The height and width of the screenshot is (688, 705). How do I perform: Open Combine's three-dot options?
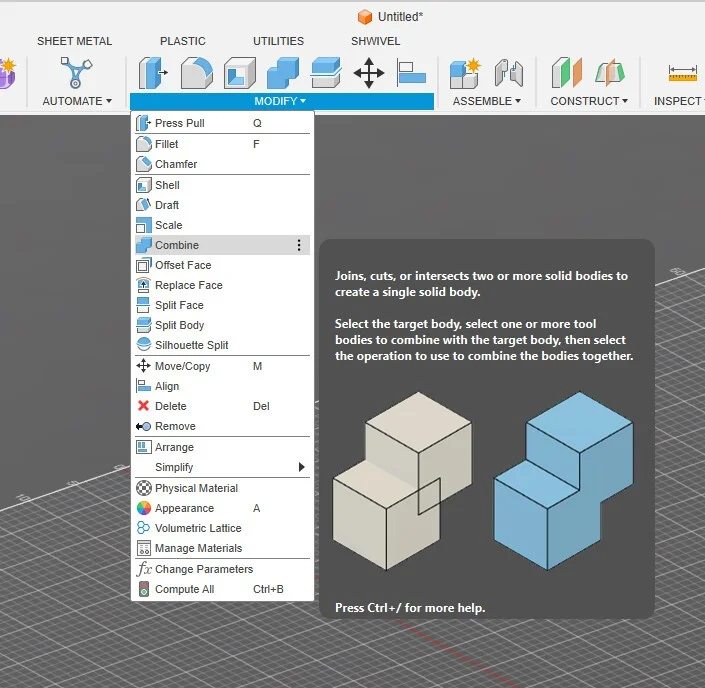pyautogui.click(x=299, y=245)
